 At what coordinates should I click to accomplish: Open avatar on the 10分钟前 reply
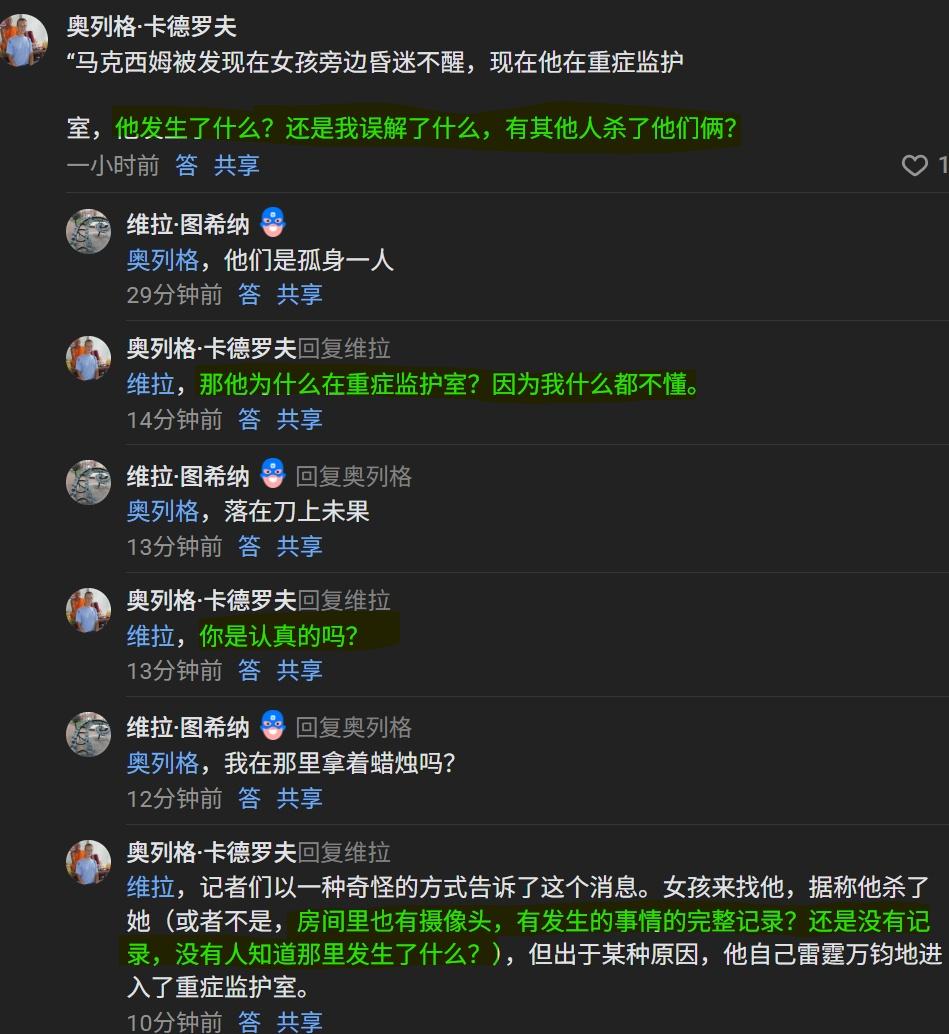(x=88, y=862)
